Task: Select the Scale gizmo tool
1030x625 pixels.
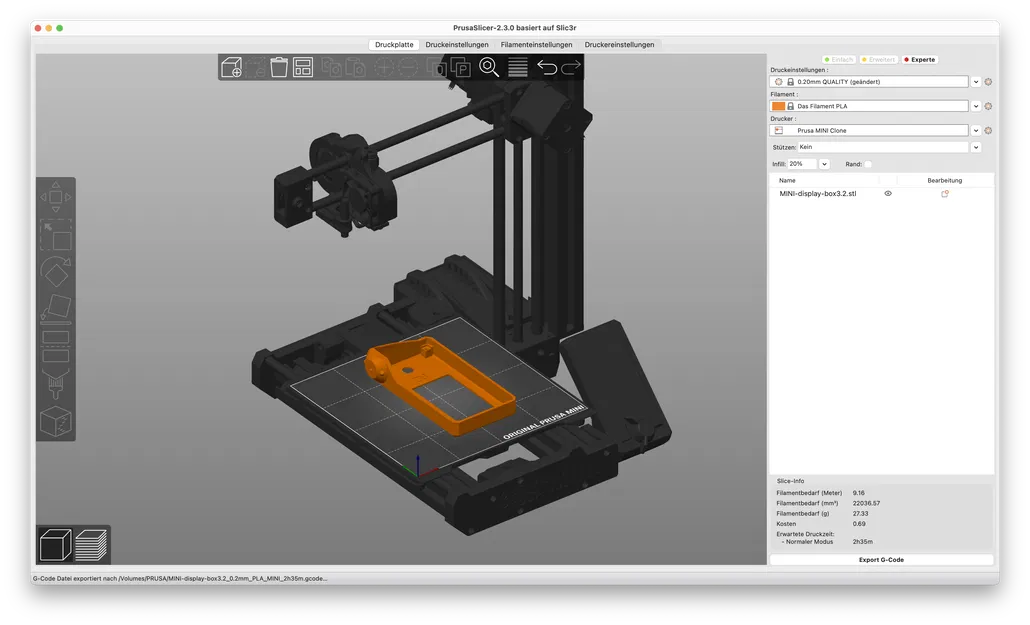Action: (x=56, y=235)
